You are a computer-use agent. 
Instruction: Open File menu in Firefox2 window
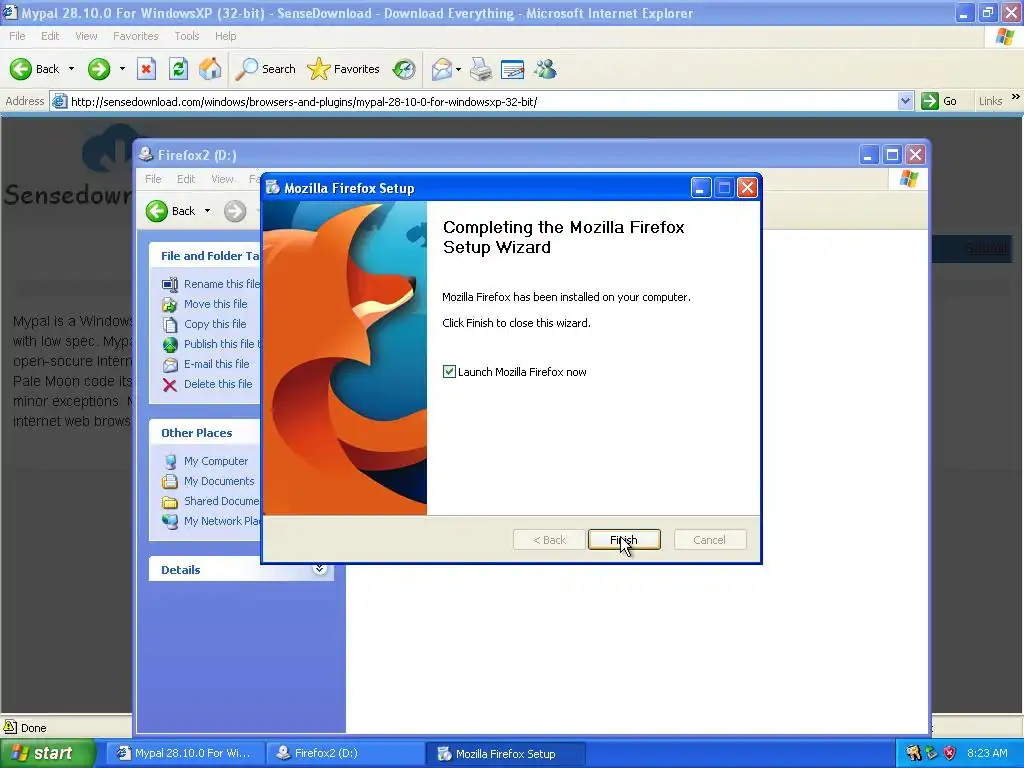tap(153, 179)
